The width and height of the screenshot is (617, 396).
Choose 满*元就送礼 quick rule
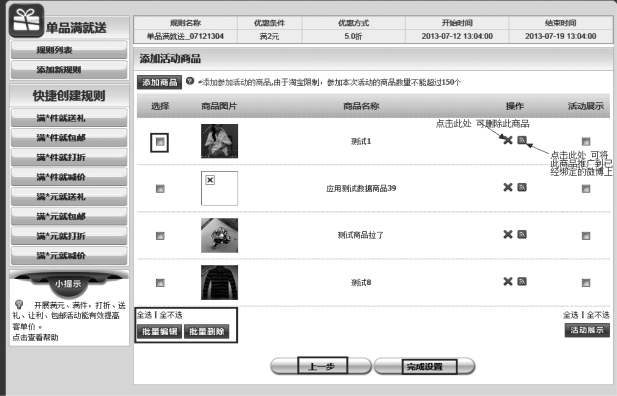click(x=69, y=196)
